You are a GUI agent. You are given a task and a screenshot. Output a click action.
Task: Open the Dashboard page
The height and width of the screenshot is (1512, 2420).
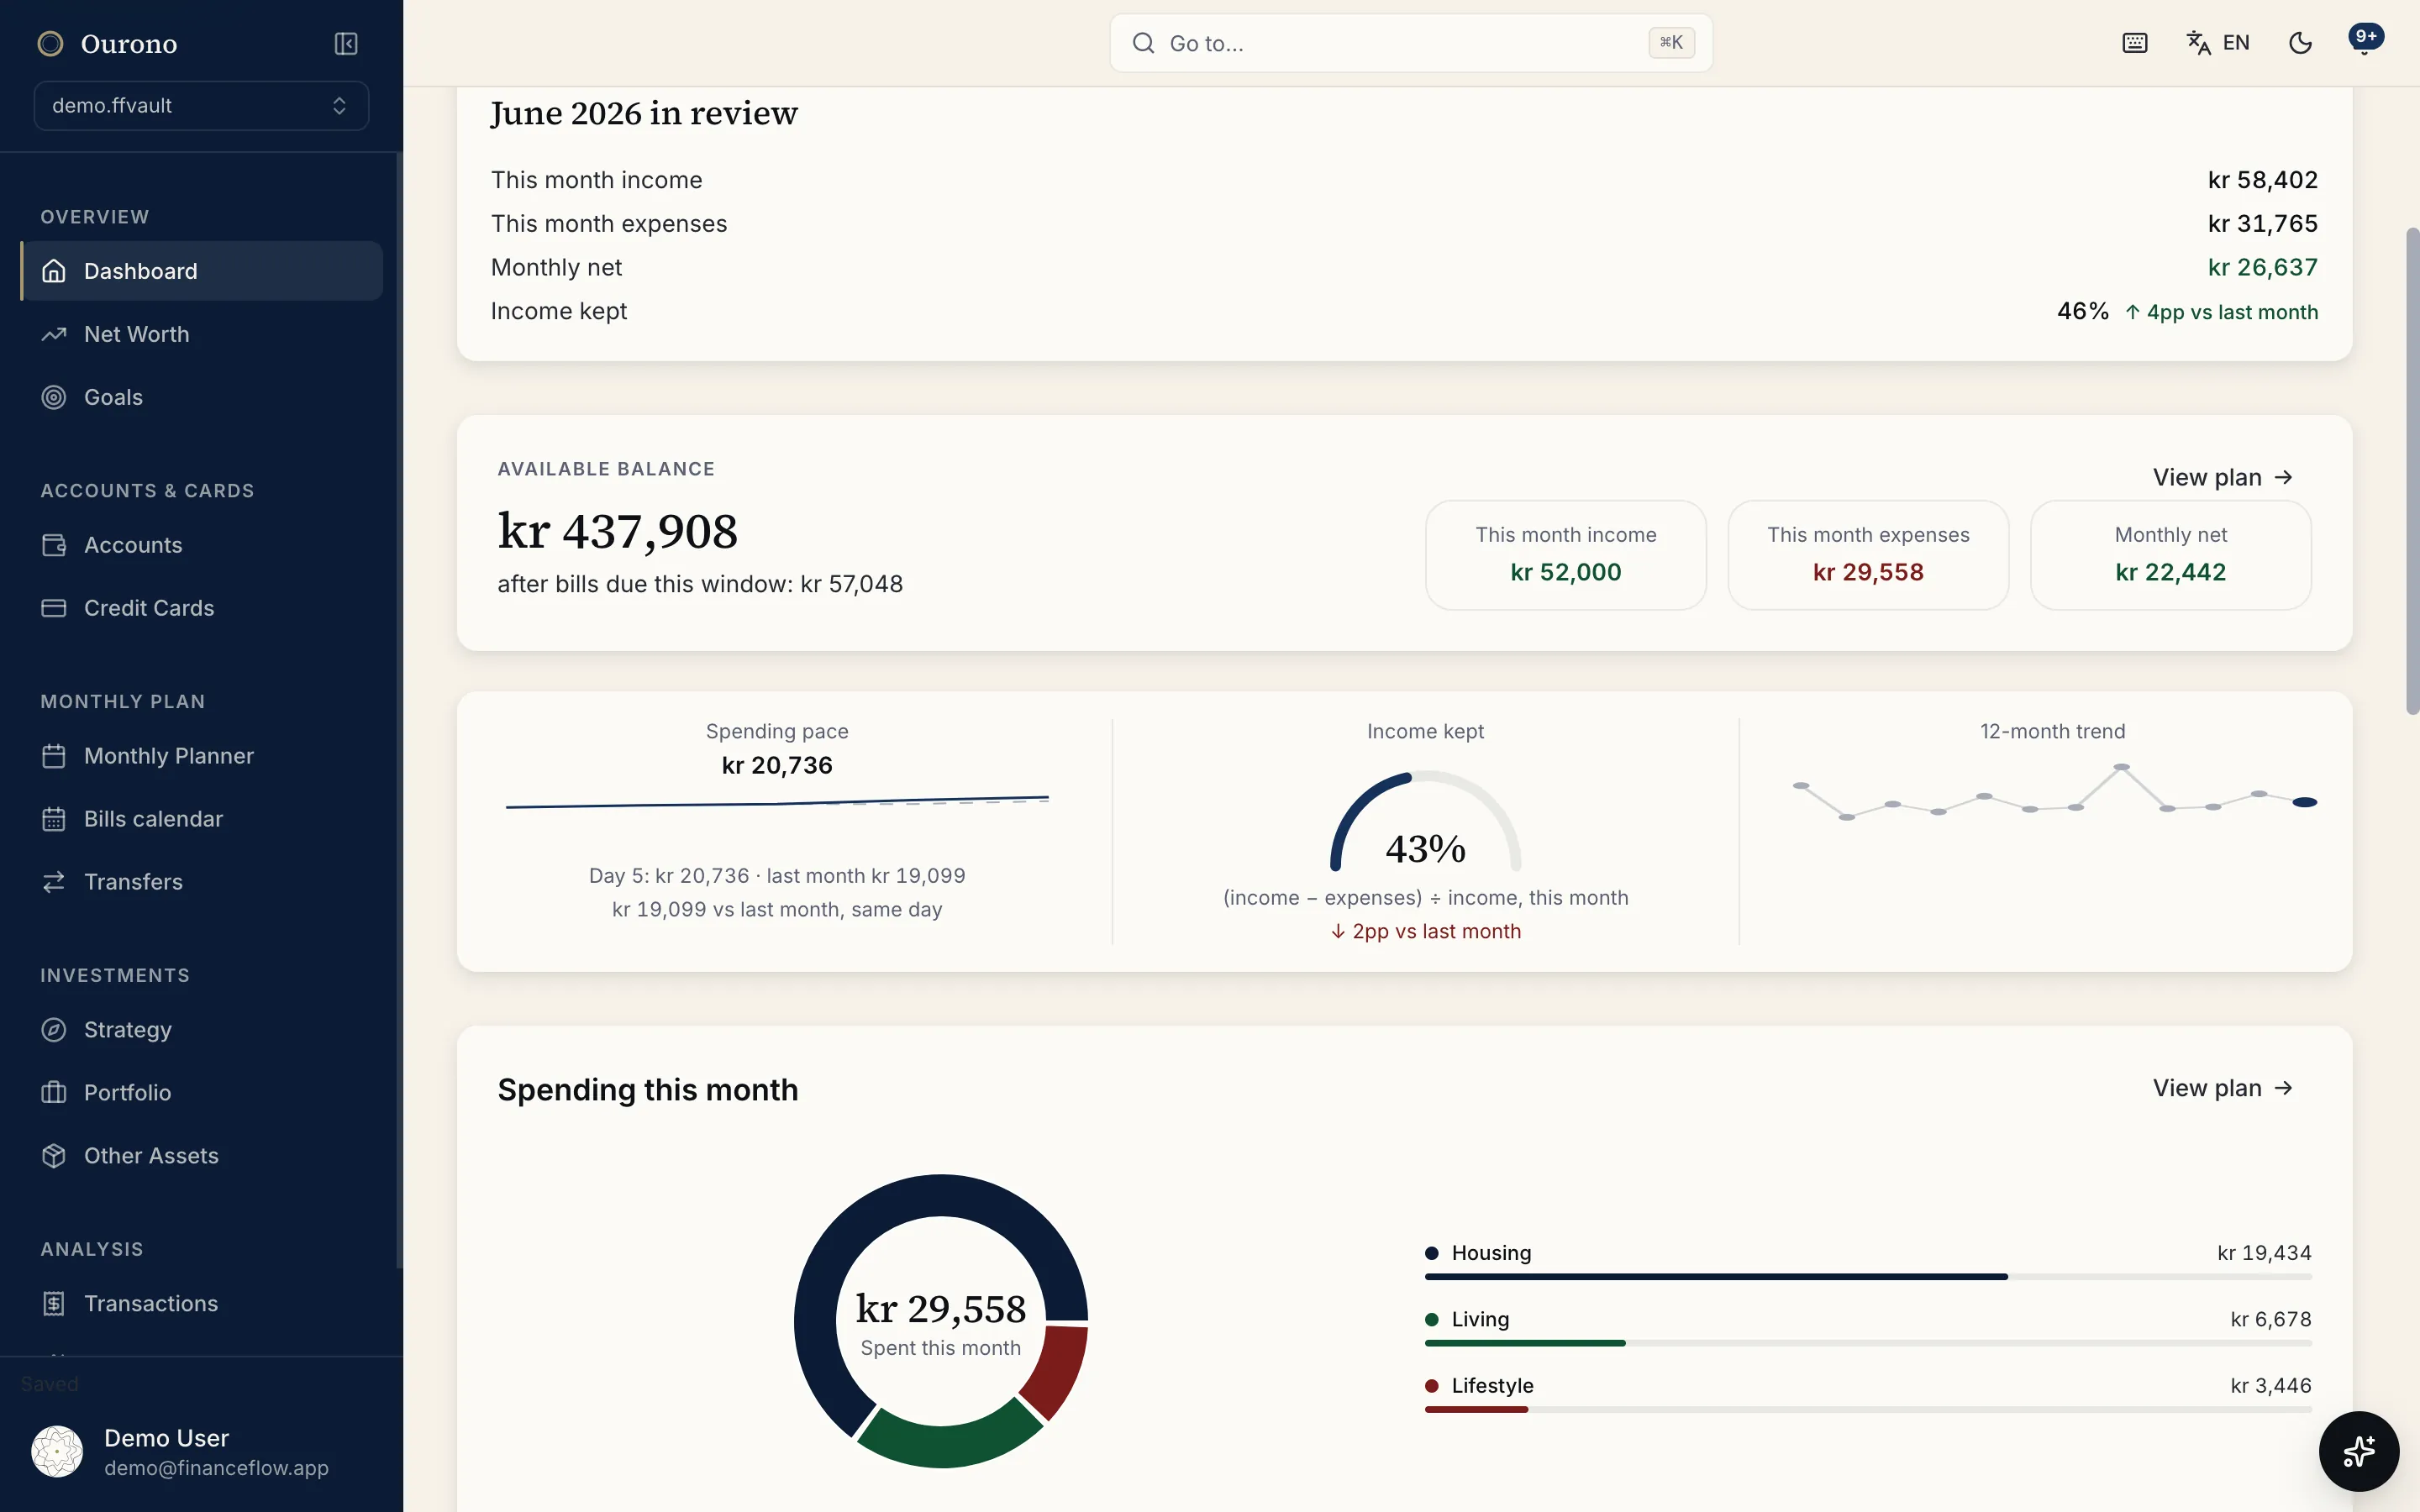tap(201, 270)
